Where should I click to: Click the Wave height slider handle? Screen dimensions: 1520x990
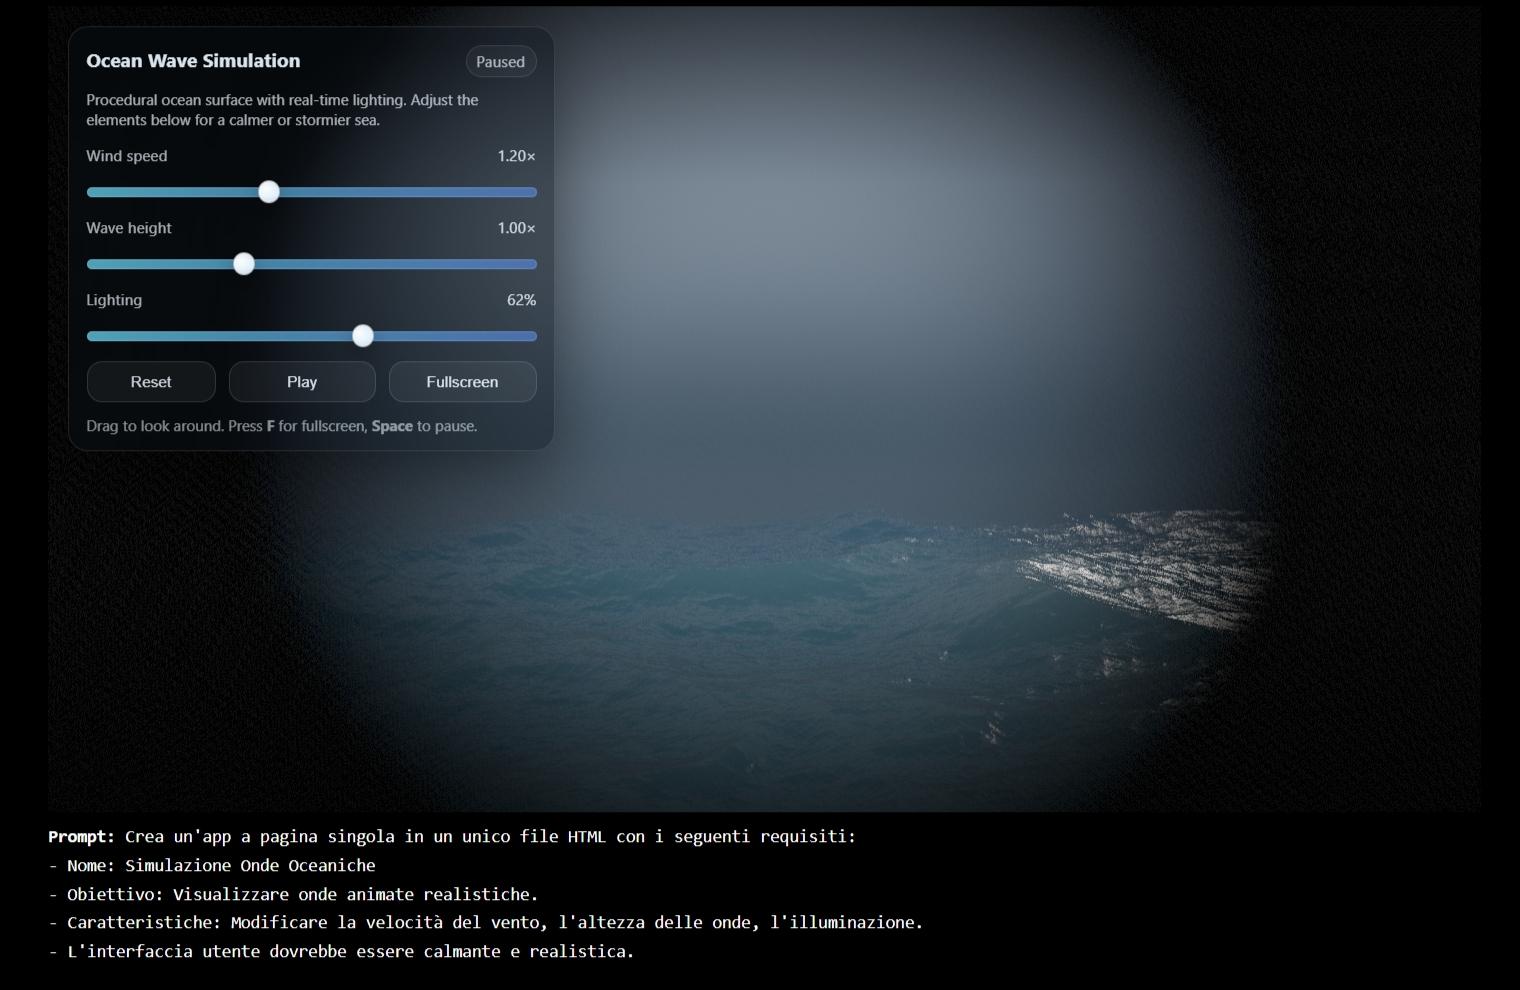(x=244, y=264)
